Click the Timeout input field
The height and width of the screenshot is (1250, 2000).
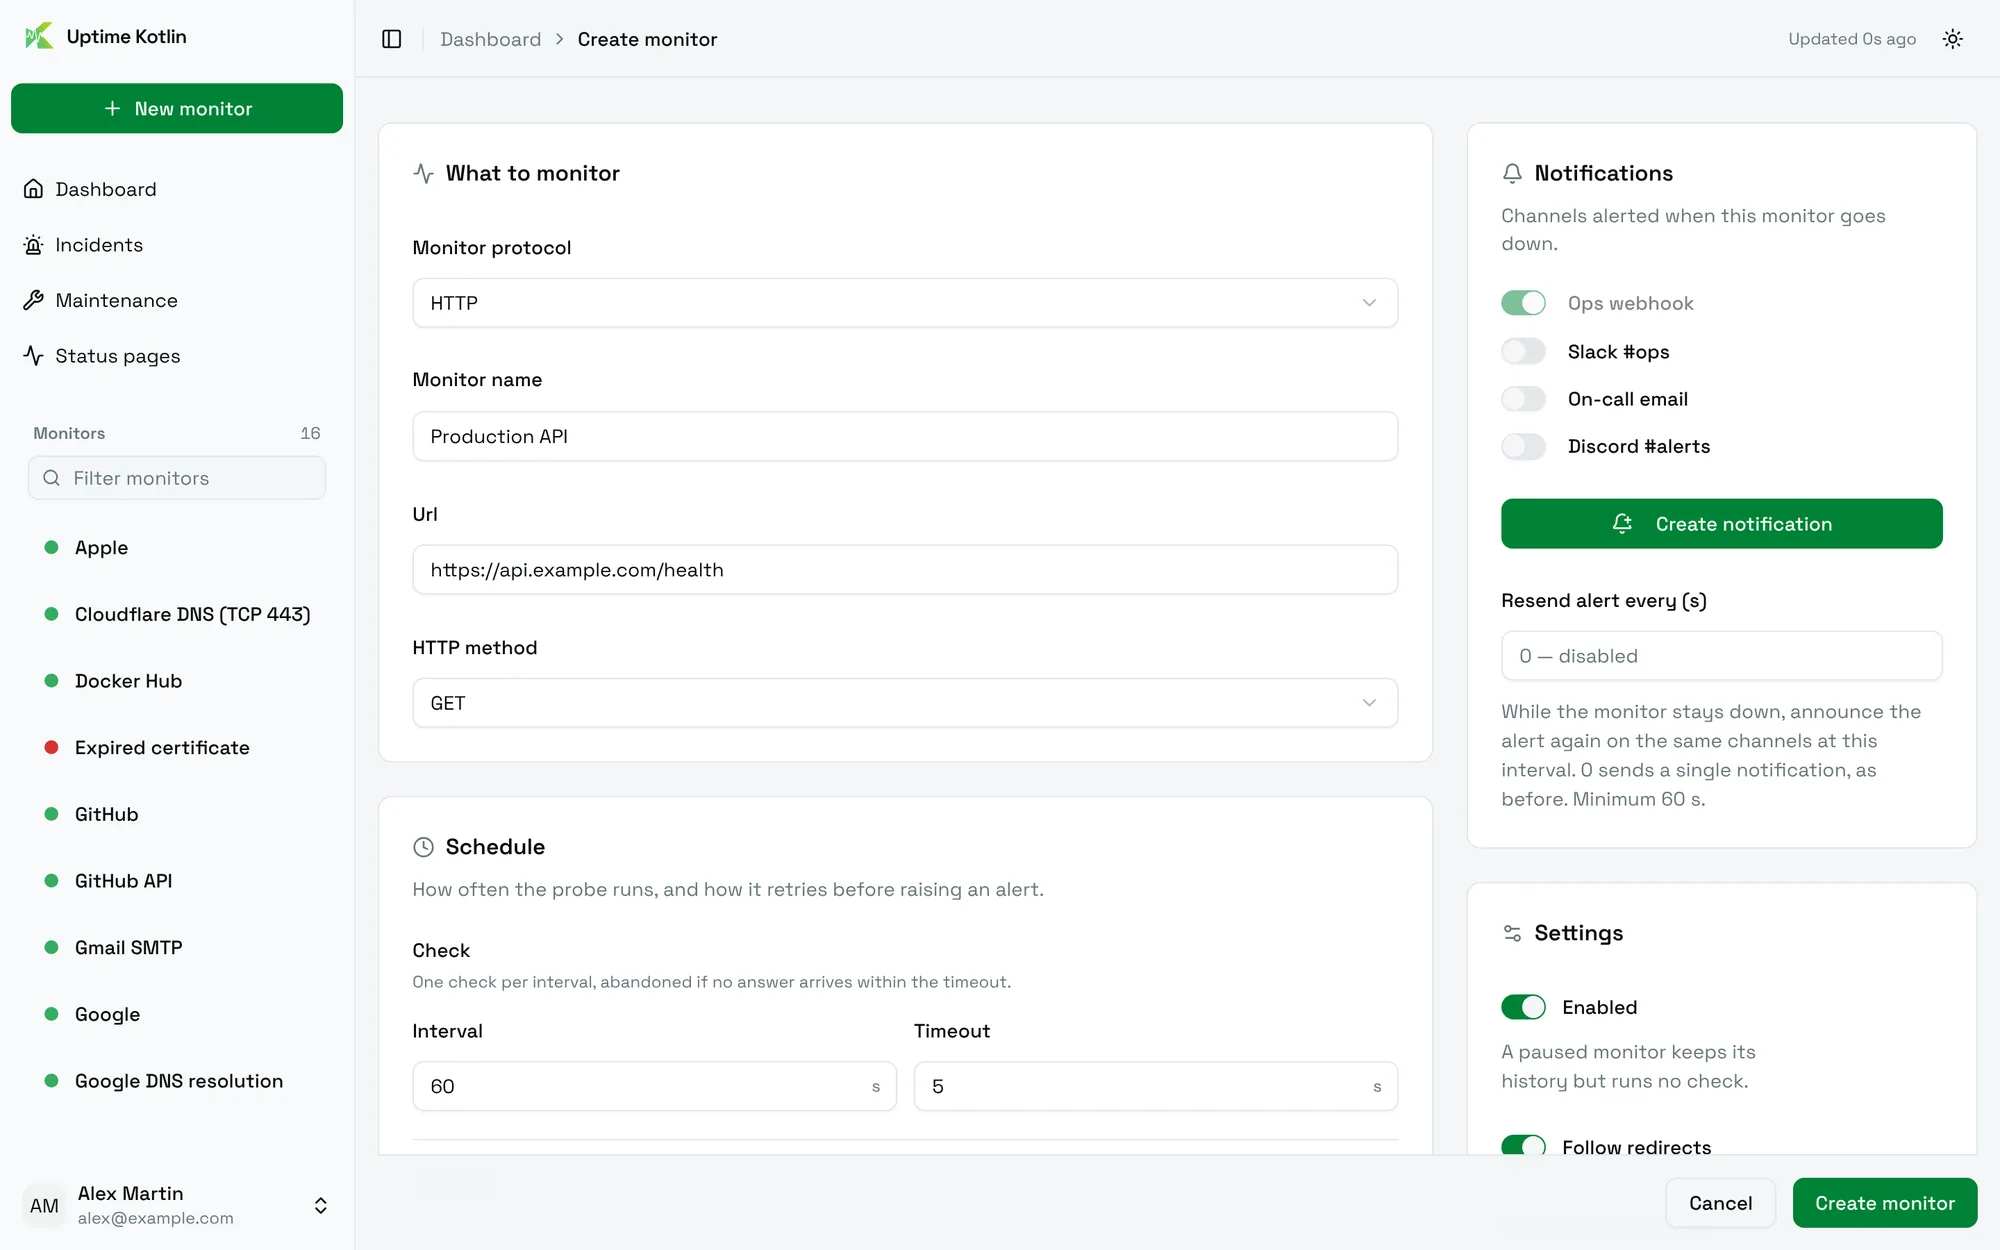coord(1155,1086)
